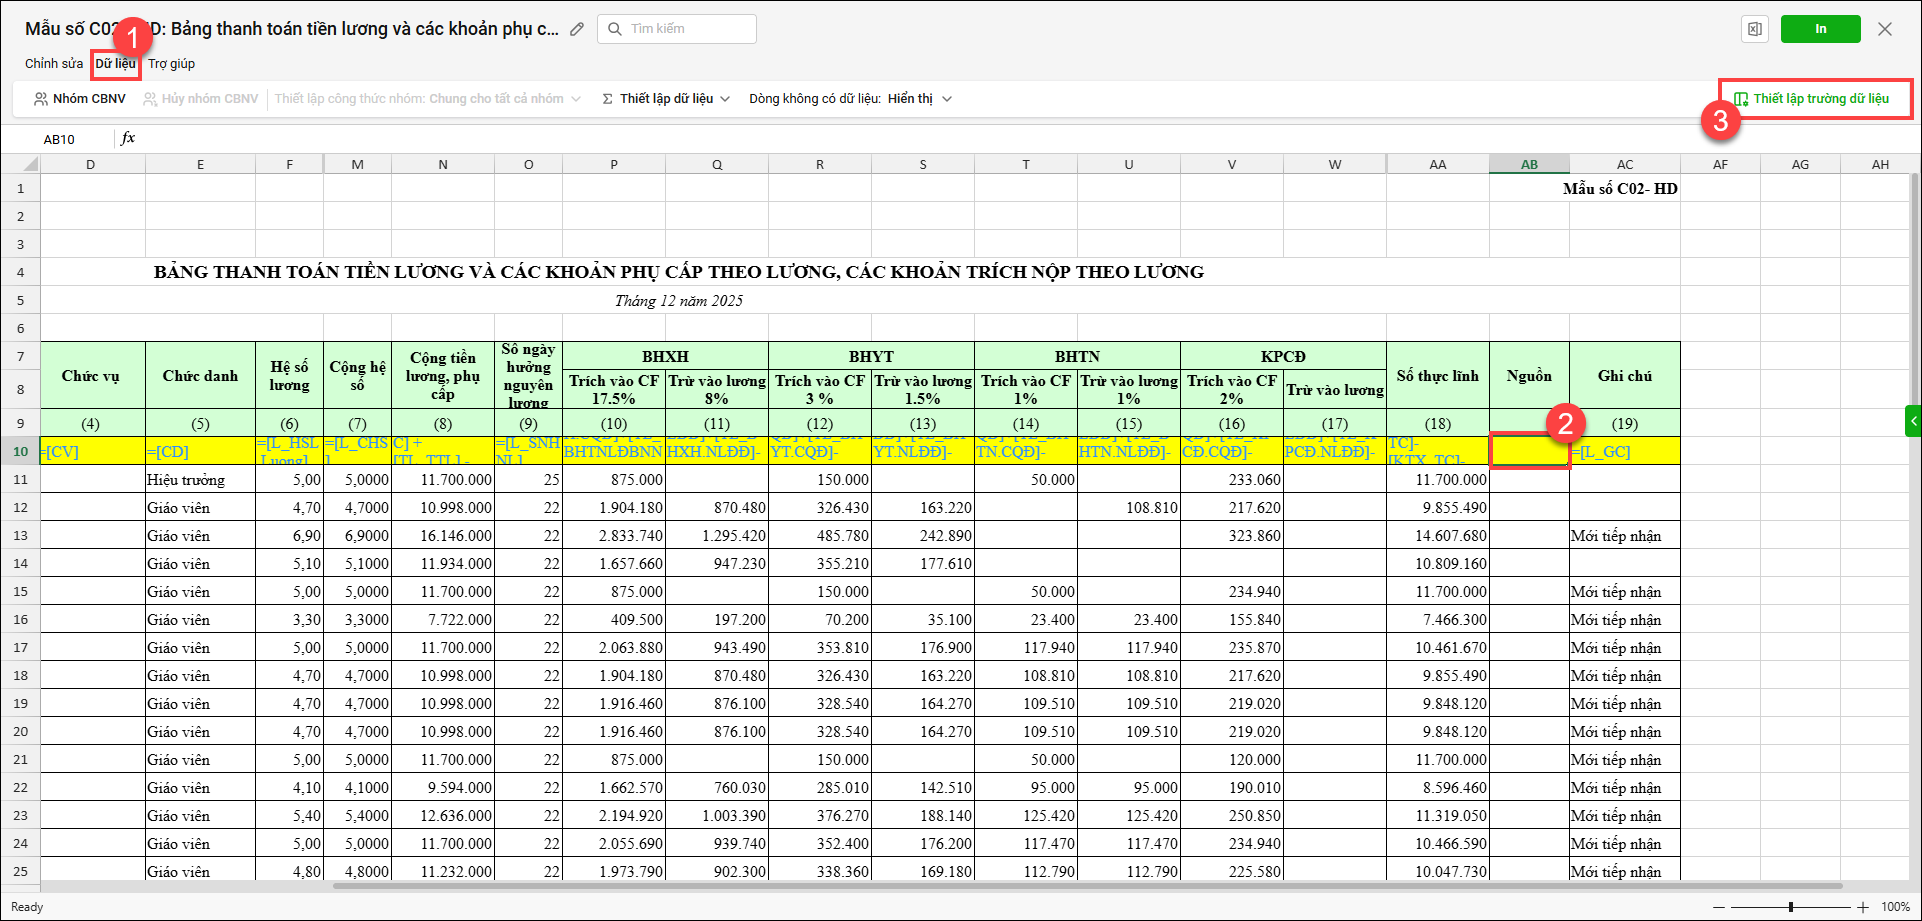The image size is (1922, 921).
Task: Click the zoom slider handle
Action: tap(1791, 907)
